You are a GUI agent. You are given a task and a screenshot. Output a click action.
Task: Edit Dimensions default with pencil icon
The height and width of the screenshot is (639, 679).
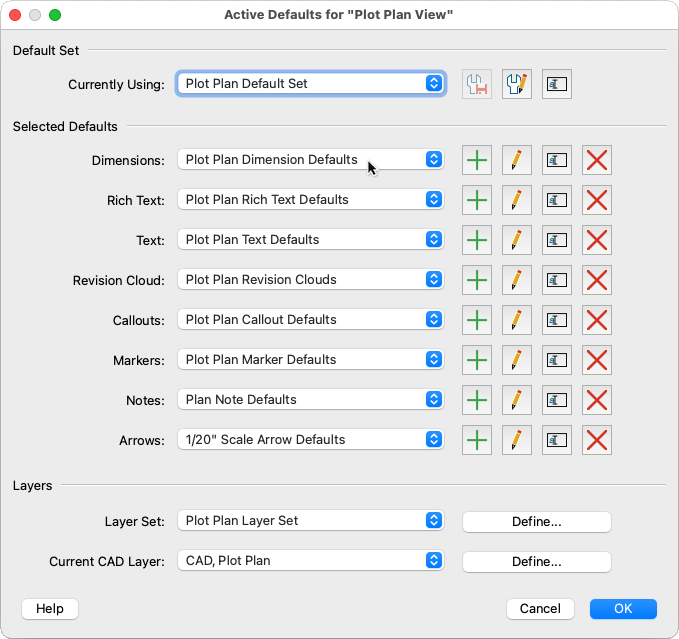point(517,160)
